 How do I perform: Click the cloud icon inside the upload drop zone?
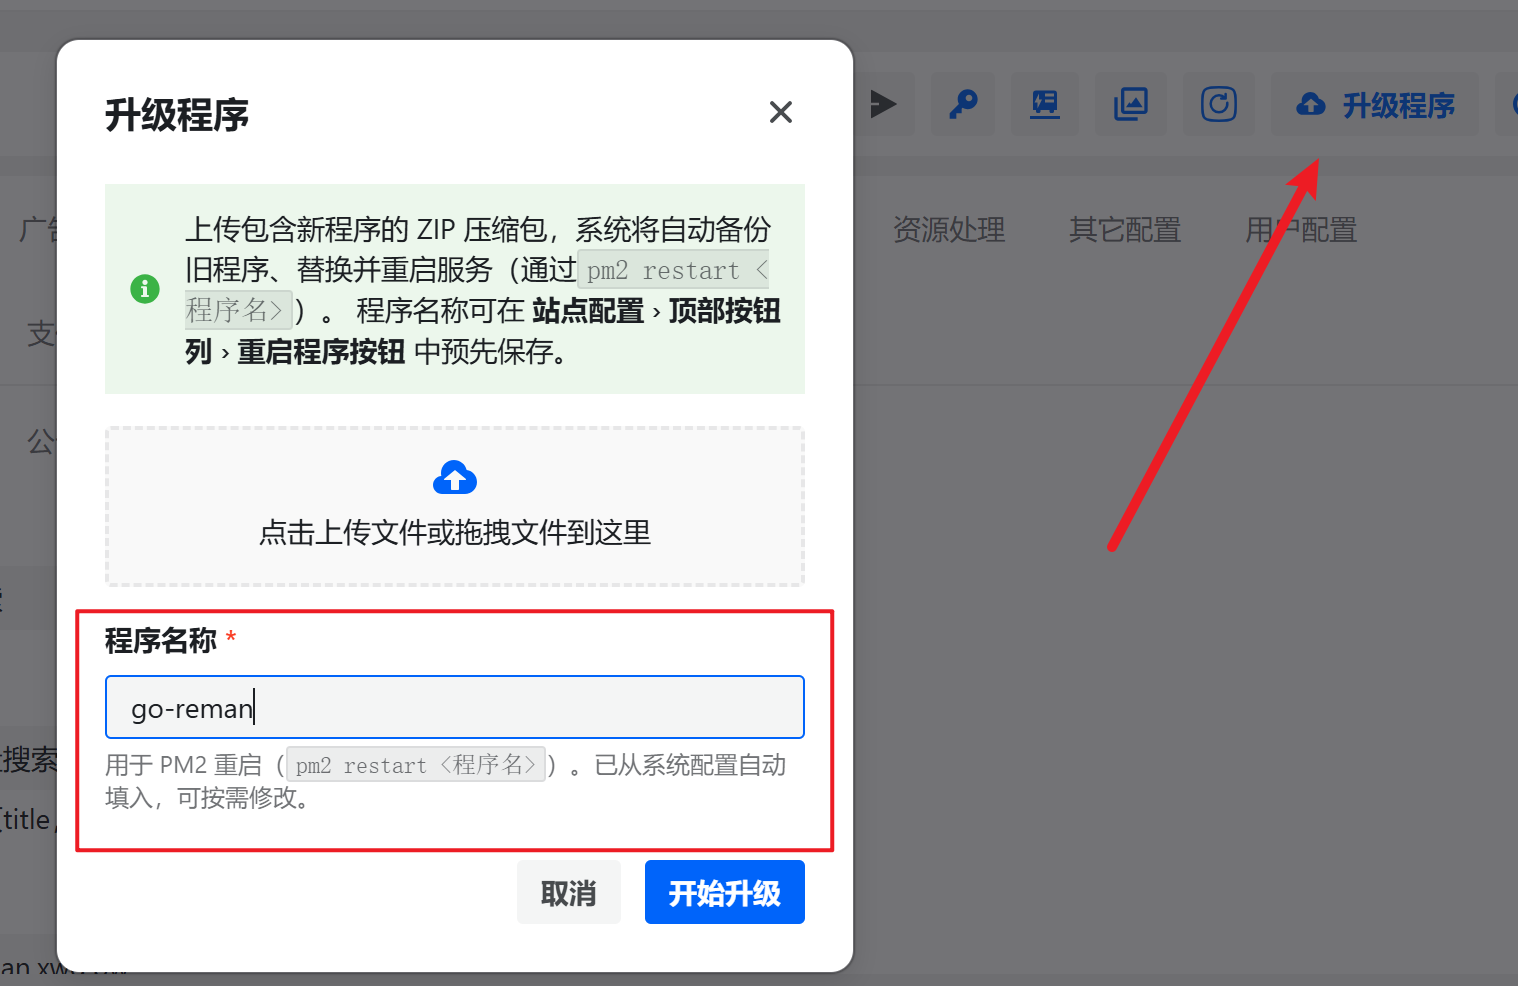click(x=454, y=477)
